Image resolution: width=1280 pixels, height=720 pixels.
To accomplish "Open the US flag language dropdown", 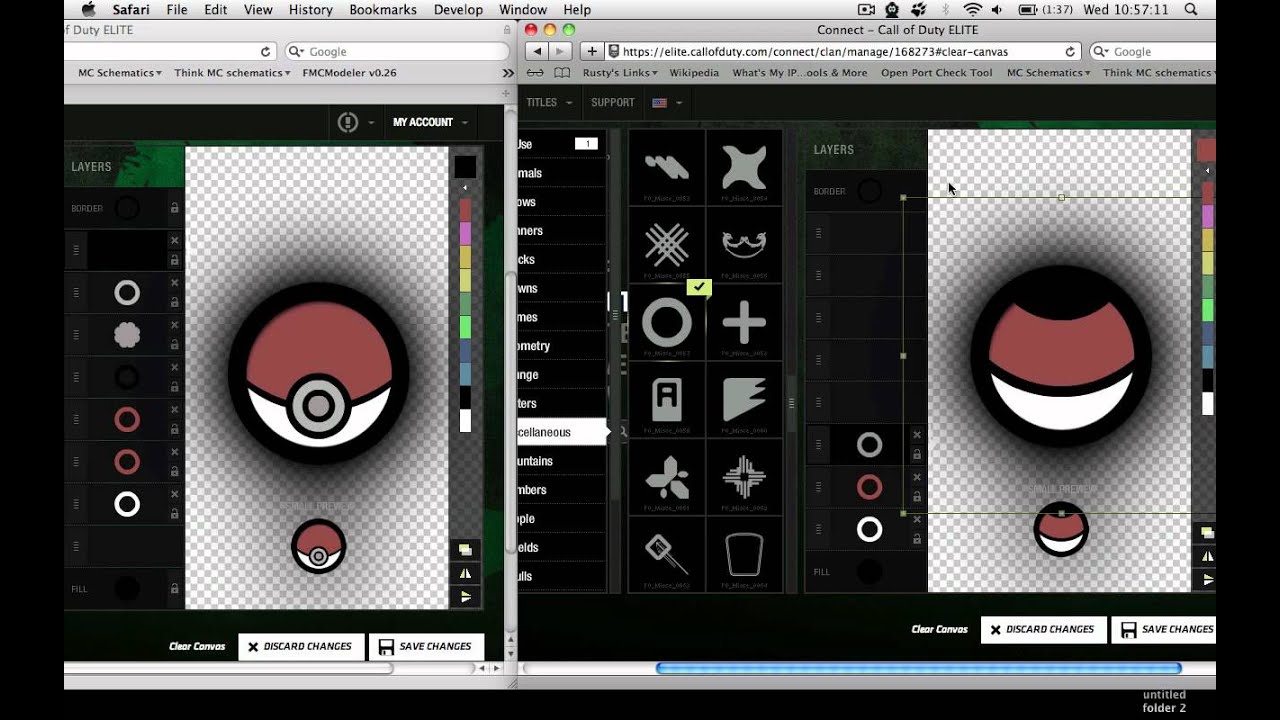I will click(666, 102).
